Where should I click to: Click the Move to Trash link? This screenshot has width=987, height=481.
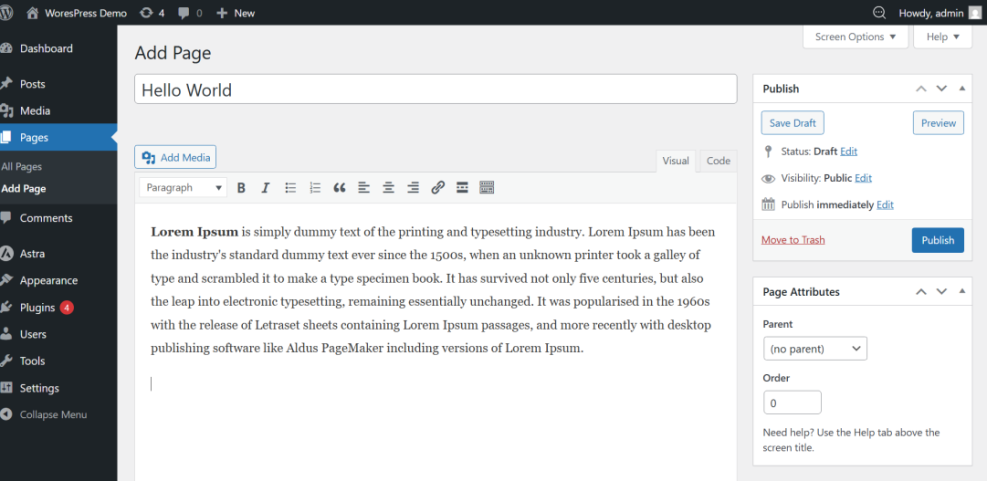click(793, 240)
